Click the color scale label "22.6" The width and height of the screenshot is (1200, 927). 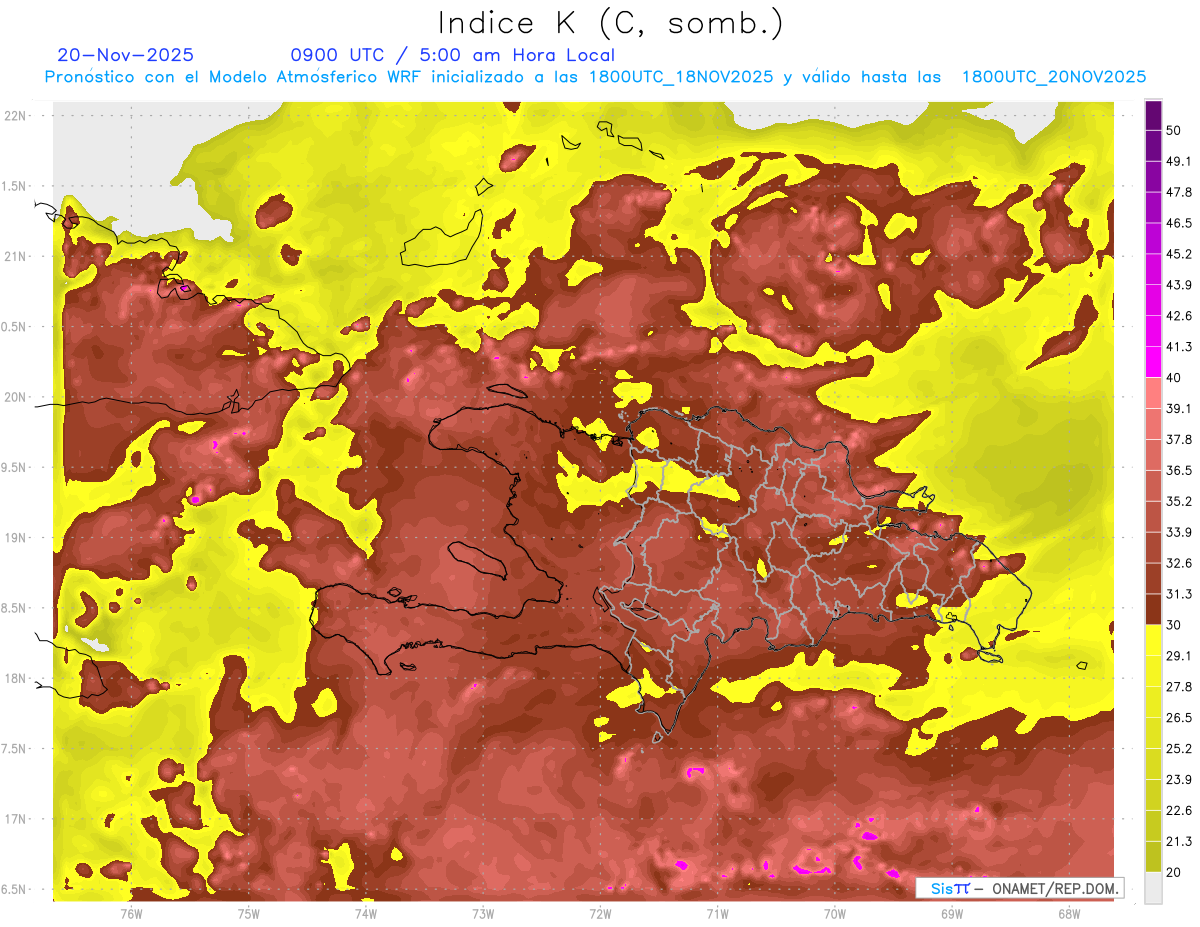(x=1179, y=811)
